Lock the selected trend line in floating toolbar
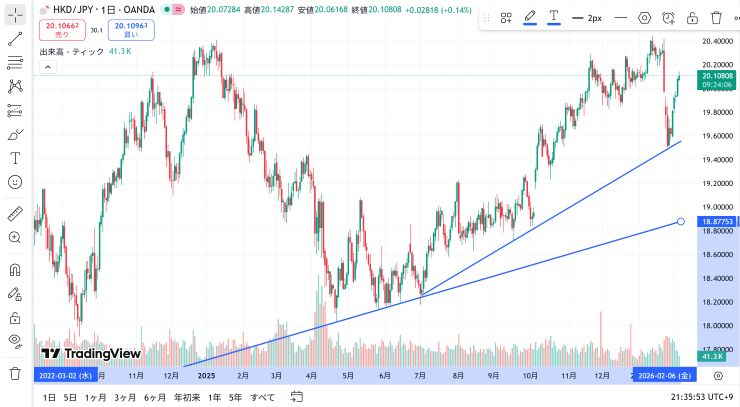 coord(692,18)
